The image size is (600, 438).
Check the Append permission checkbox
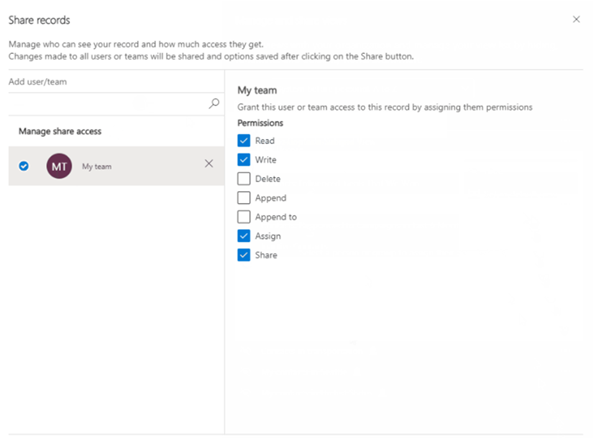click(x=244, y=198)
